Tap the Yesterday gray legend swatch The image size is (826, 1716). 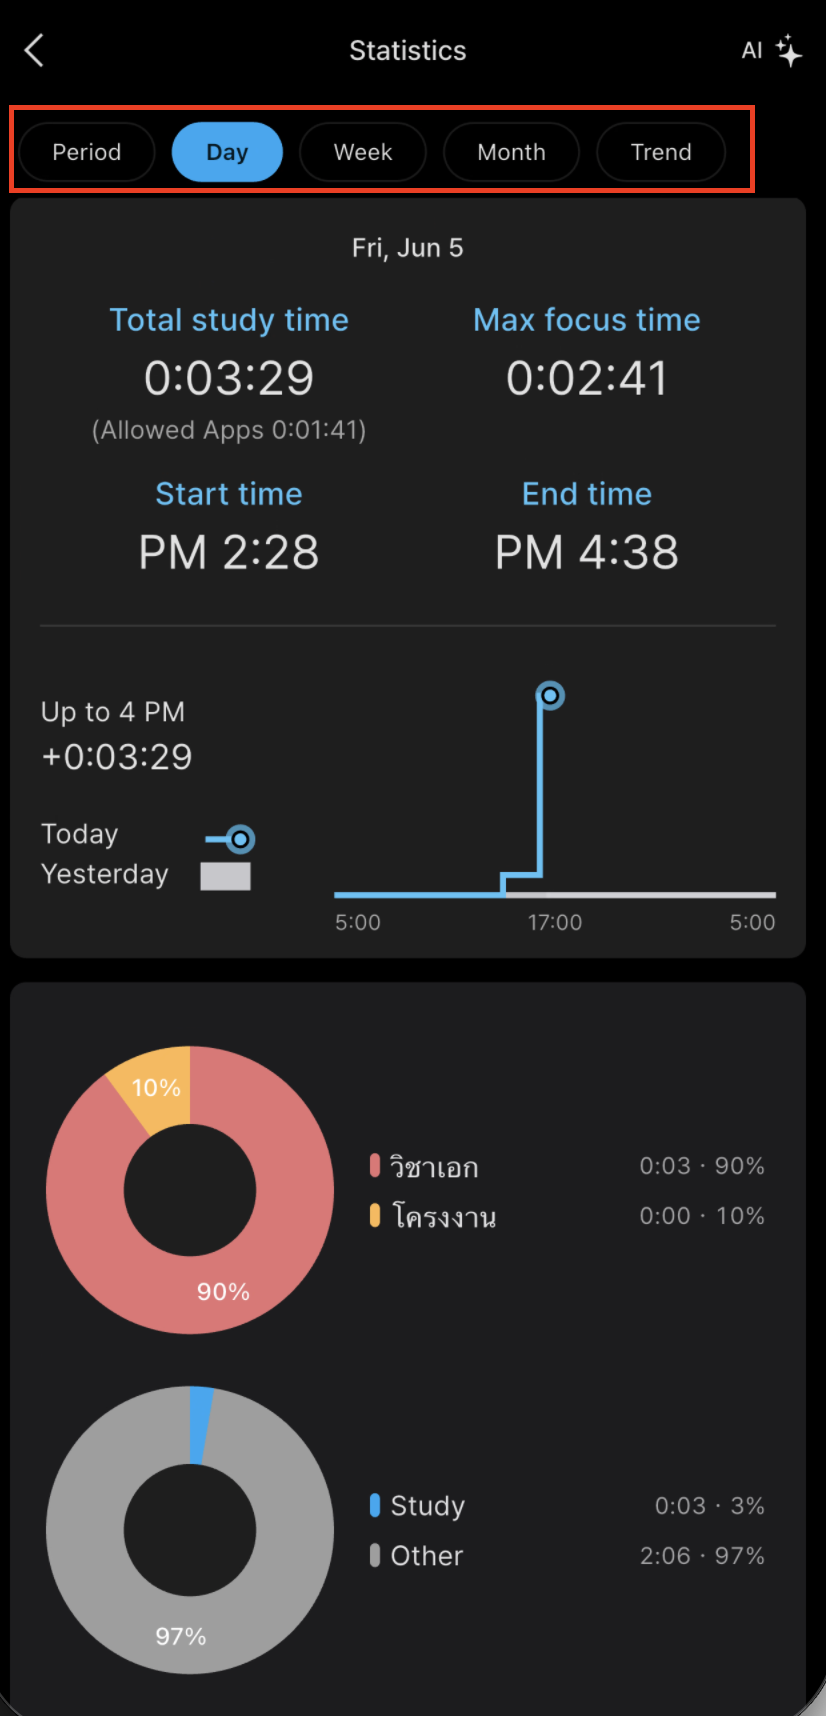[x=225, y=876]
